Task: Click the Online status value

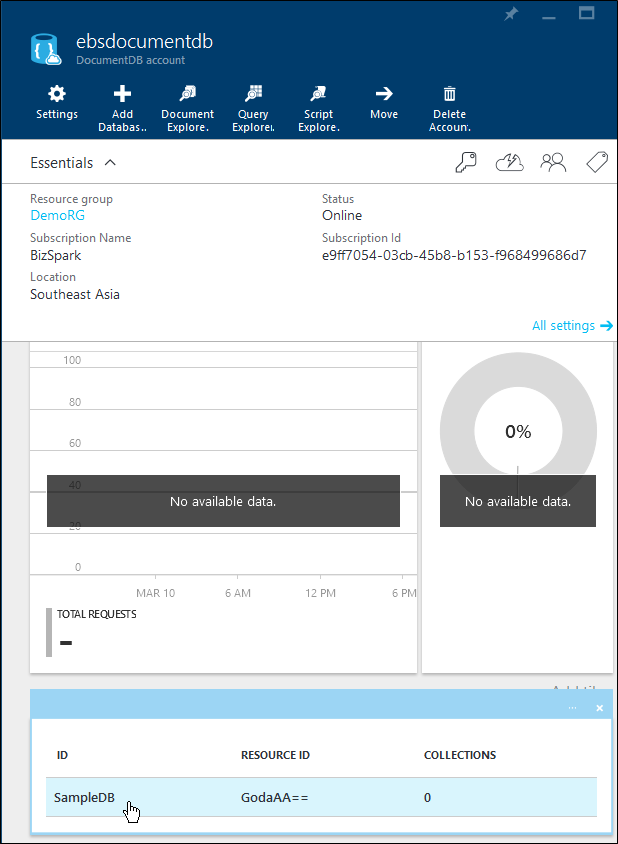Action: pos(342,215)
